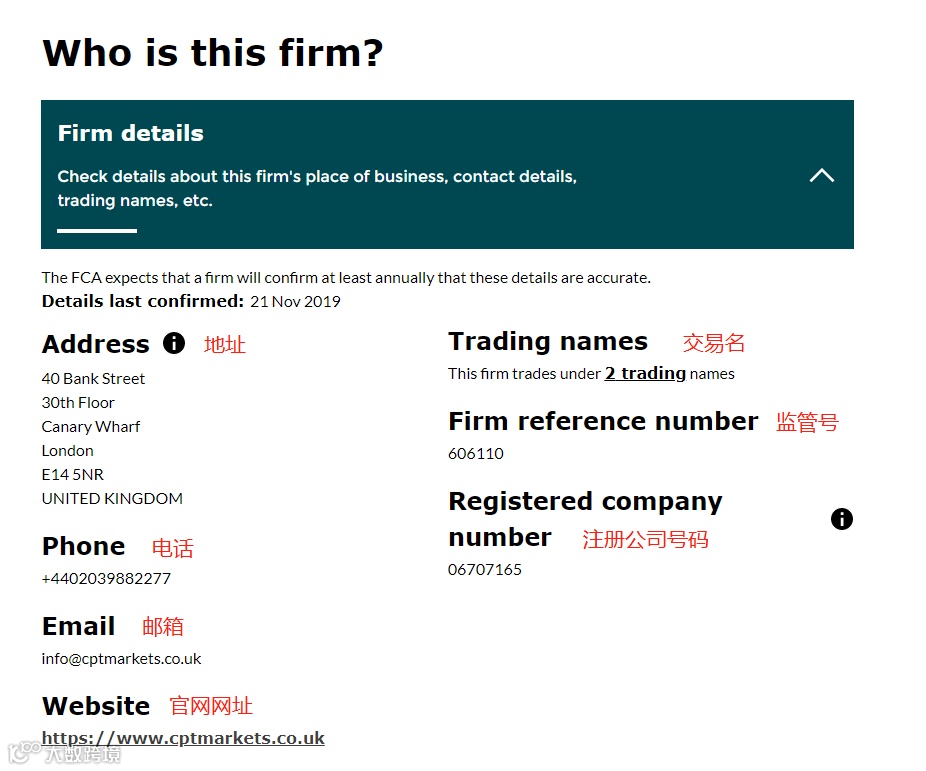Click the firm reference number 606110
The width and height of the screenshot is (926, 771).
(476, 454)
